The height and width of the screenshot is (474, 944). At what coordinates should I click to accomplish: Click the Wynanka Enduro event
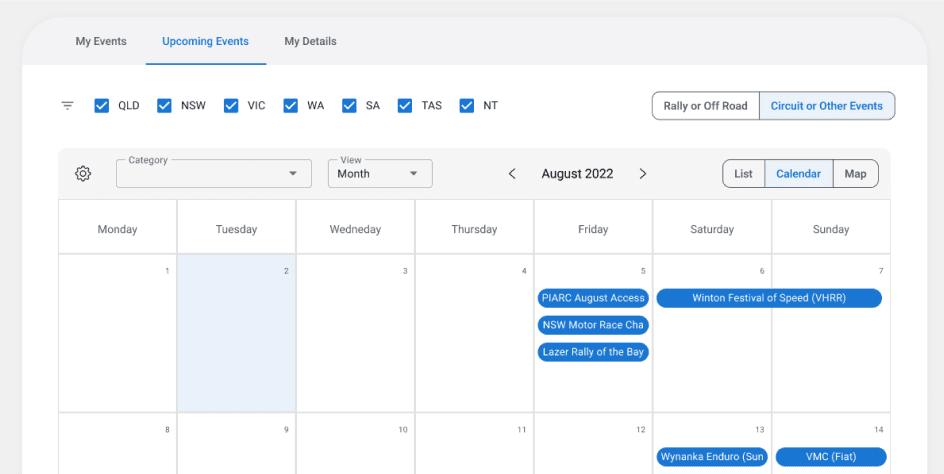(712, 457)
